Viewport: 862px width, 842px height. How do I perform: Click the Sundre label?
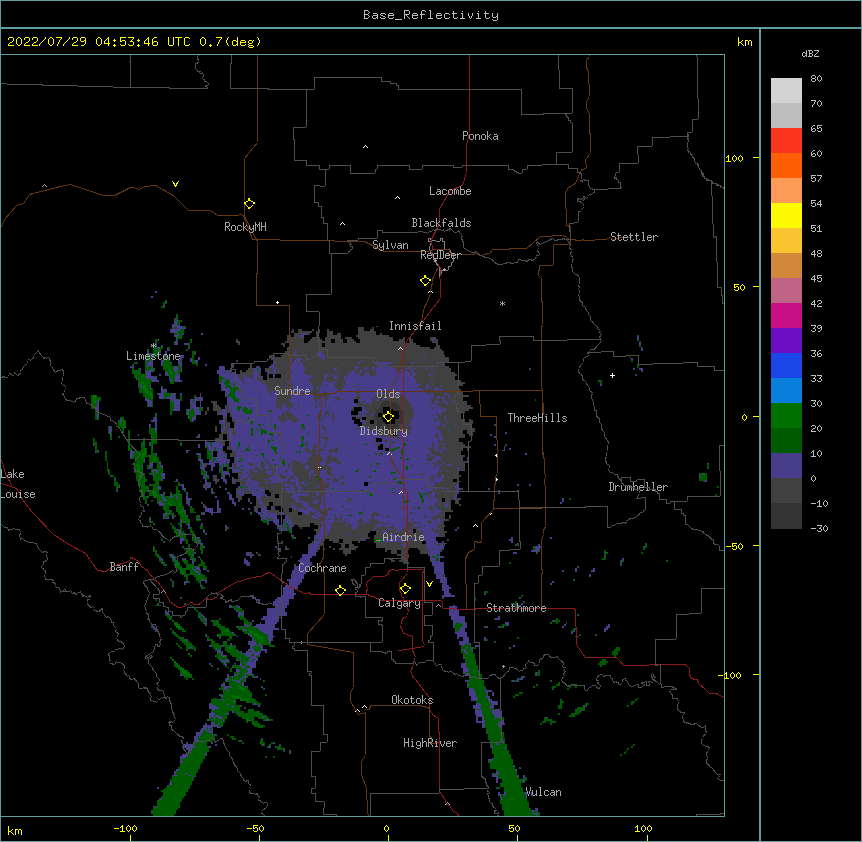tap(292, 391)
